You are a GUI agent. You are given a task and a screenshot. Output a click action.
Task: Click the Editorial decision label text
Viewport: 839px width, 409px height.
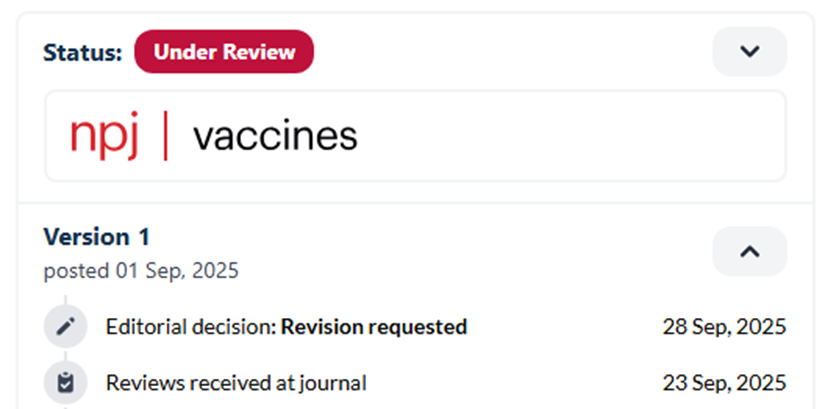coord(191,326)
